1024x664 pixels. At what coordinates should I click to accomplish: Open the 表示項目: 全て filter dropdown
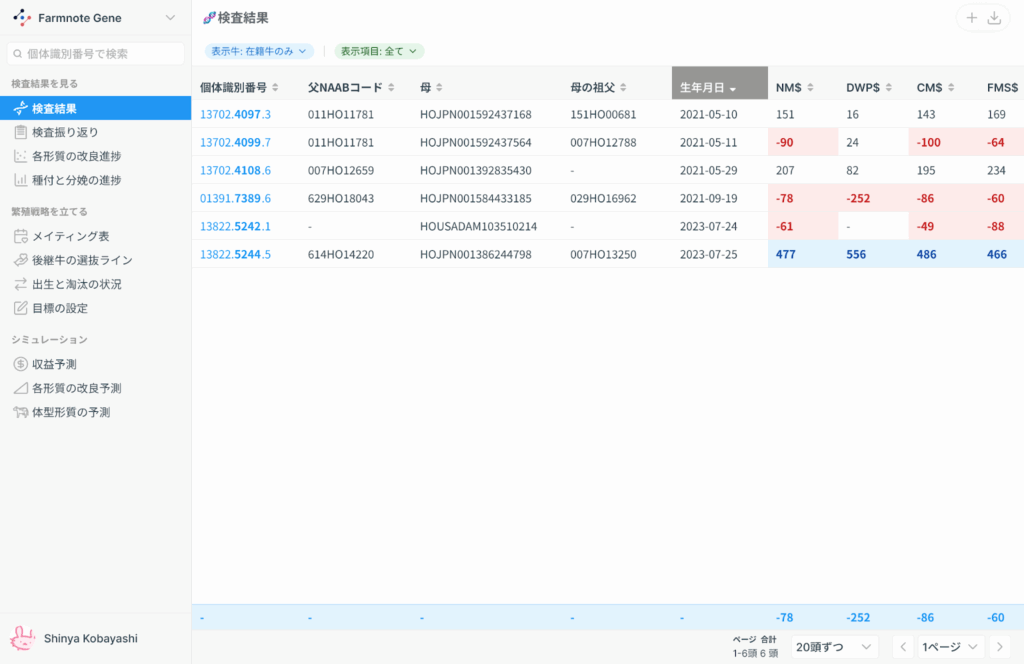click(379, 51)
